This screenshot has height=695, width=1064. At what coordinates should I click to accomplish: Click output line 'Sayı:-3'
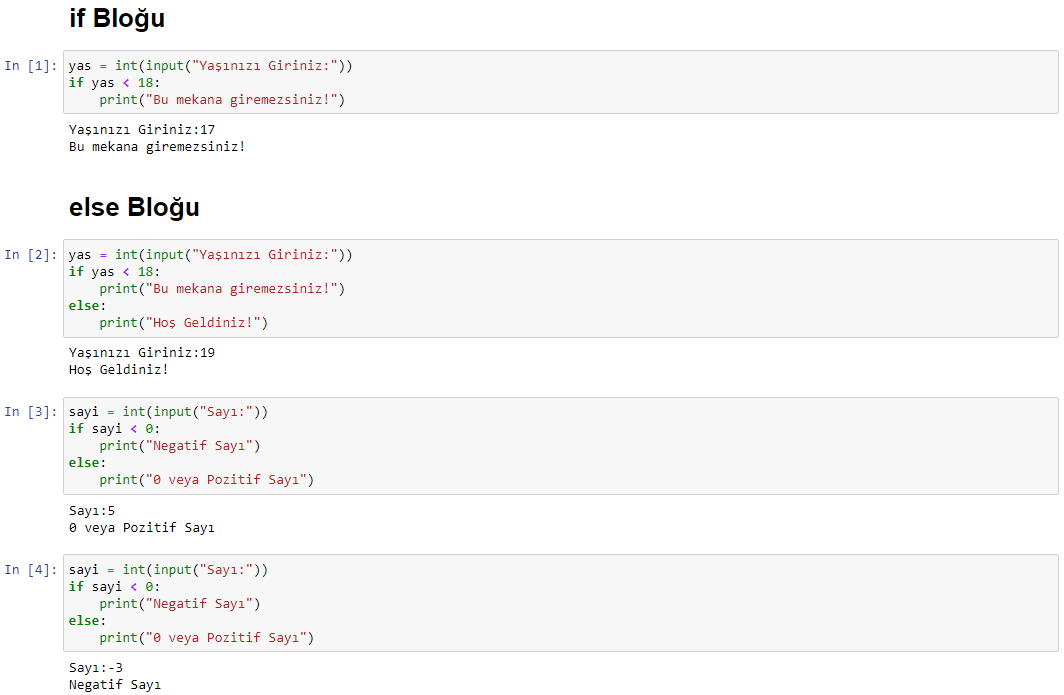(96, 668)
